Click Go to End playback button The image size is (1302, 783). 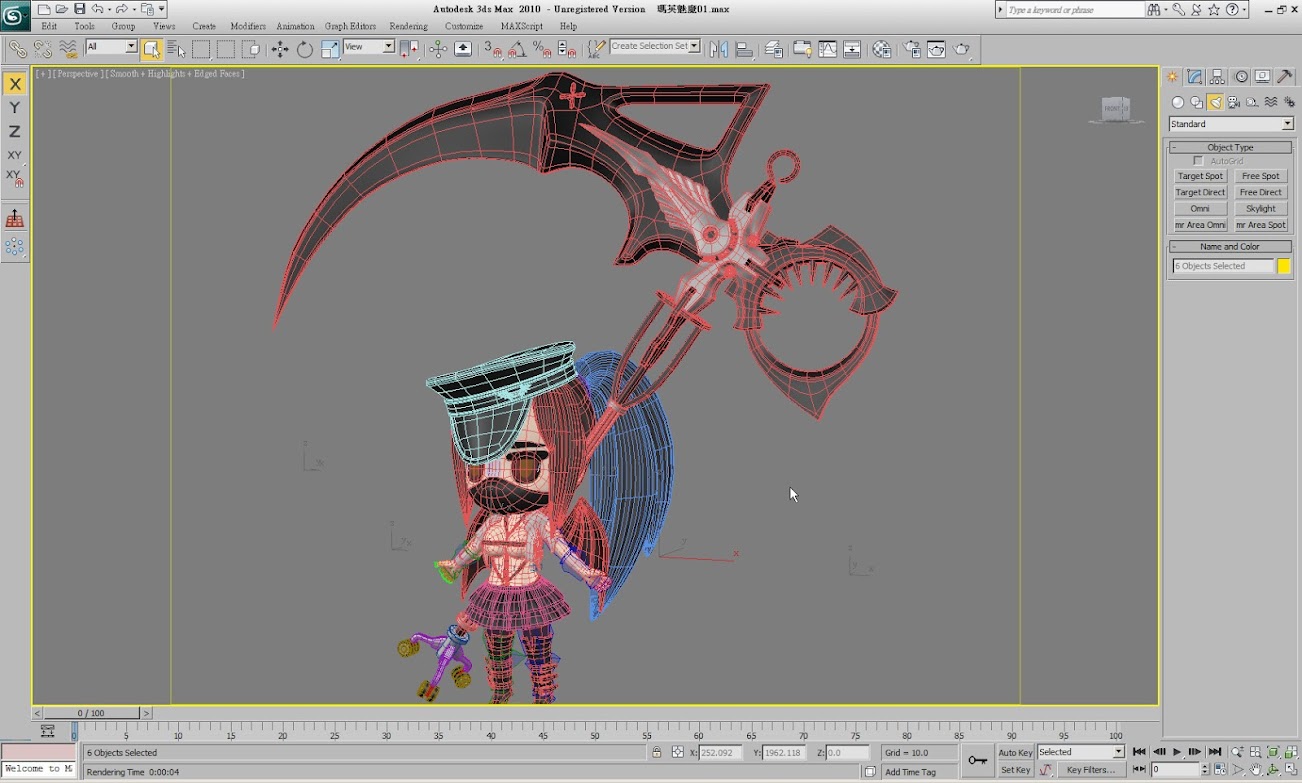pyautogui.click(x=1215, y=752)
